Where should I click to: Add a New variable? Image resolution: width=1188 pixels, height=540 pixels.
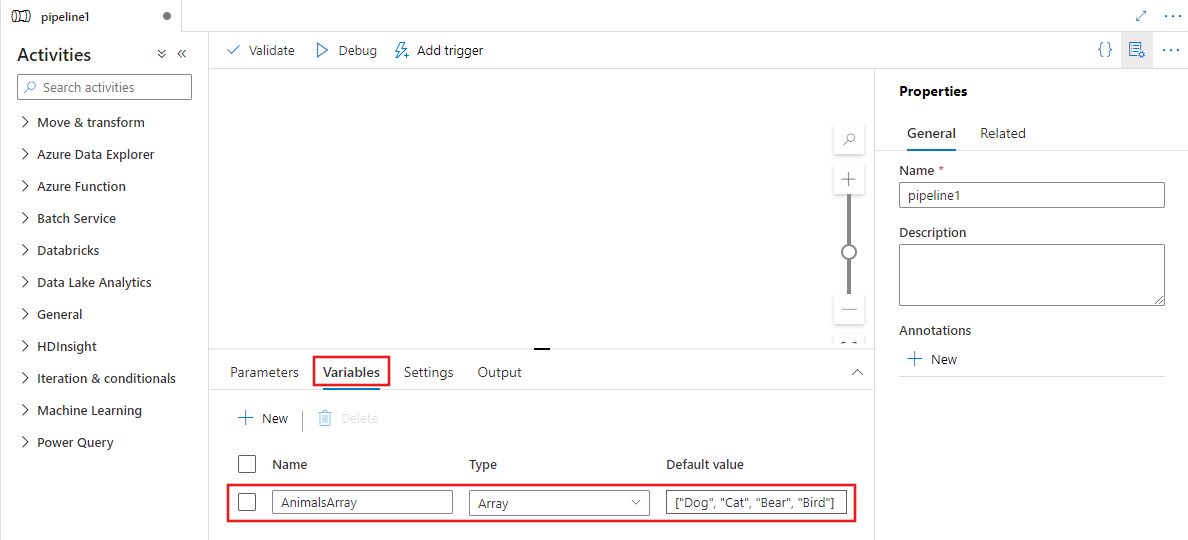tap(263, 418)
